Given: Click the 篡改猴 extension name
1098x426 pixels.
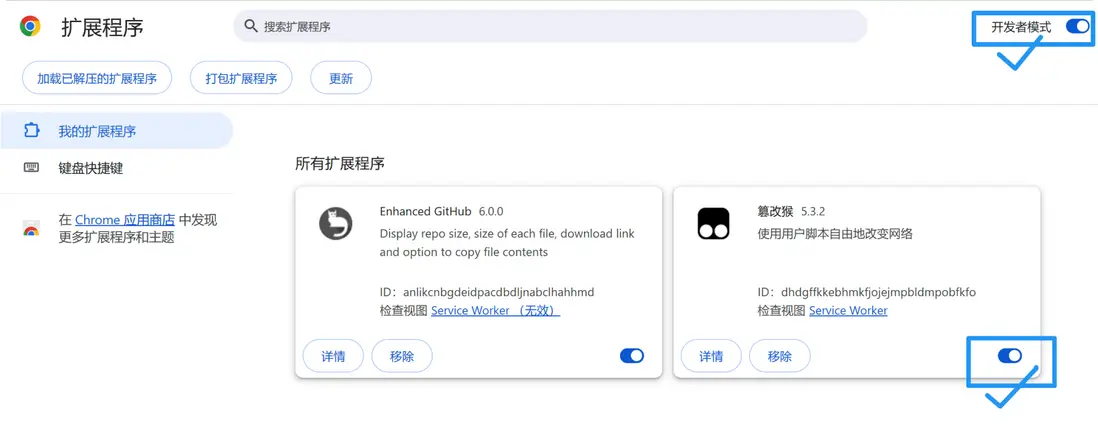Looking at the screenshot, I should (x=777, y=211).
